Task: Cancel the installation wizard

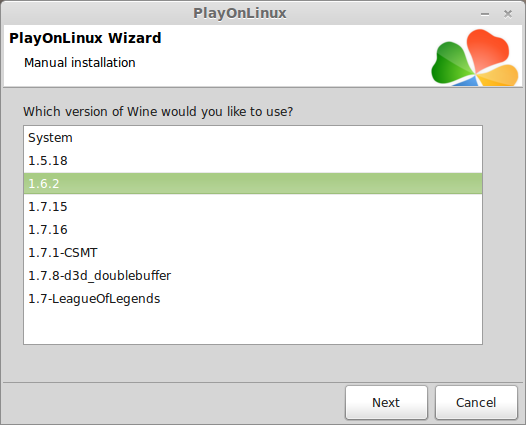Action: (x=476, y=402)
